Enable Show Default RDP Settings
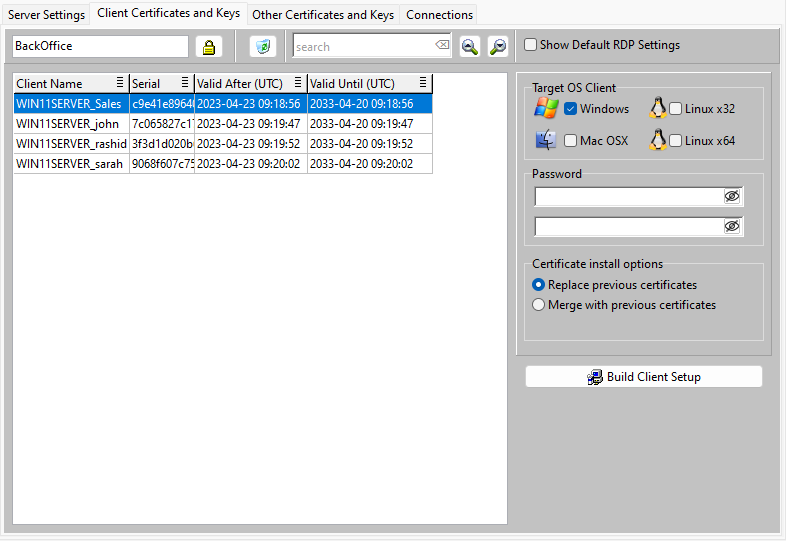Screen dimensions: 786x541 click(x=530, y=45)
